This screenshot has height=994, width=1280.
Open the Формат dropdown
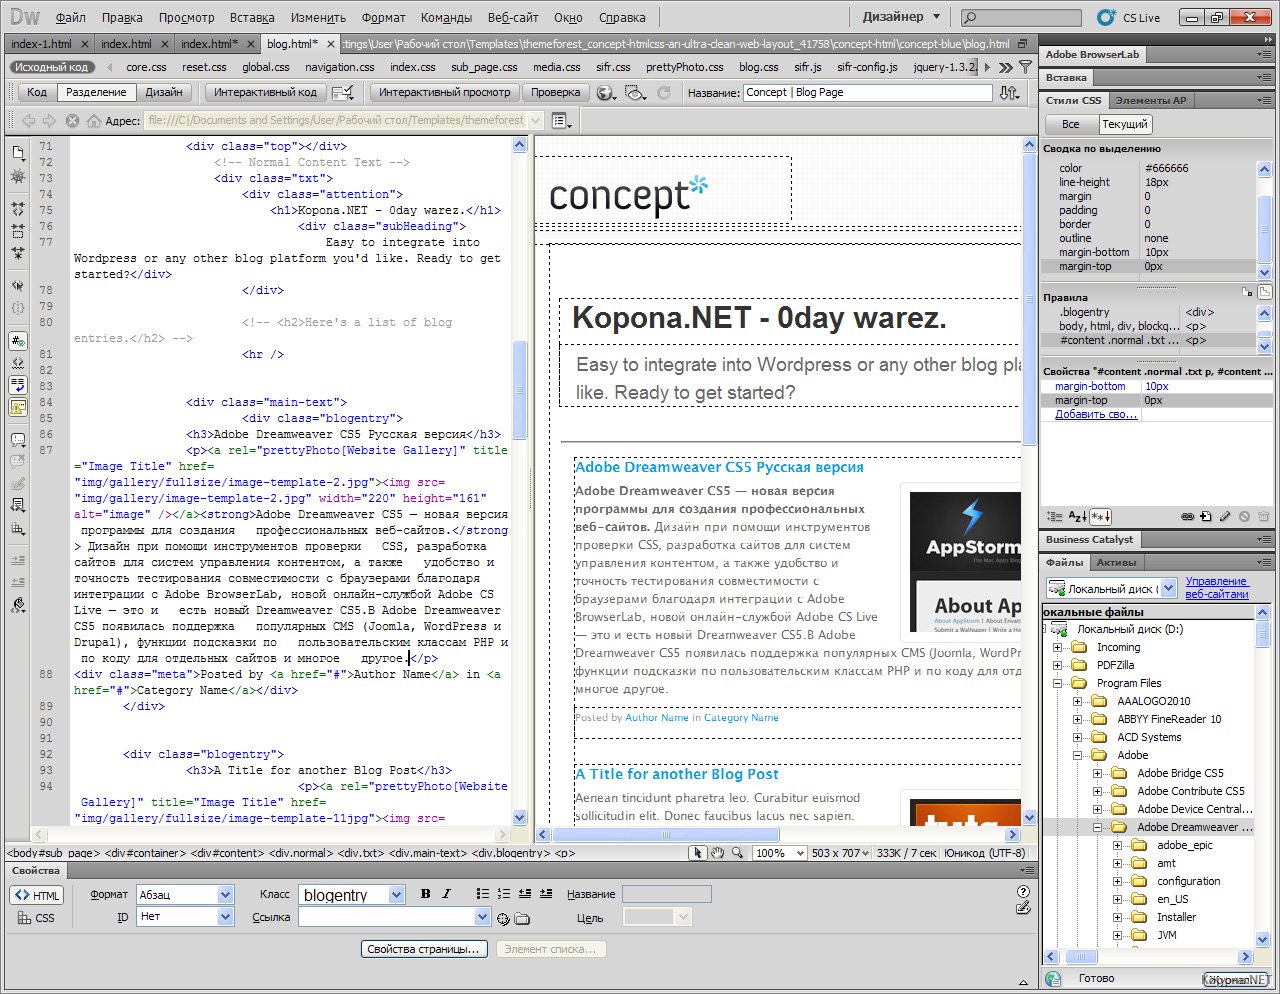pyautogui.click(x=225, y=894)
